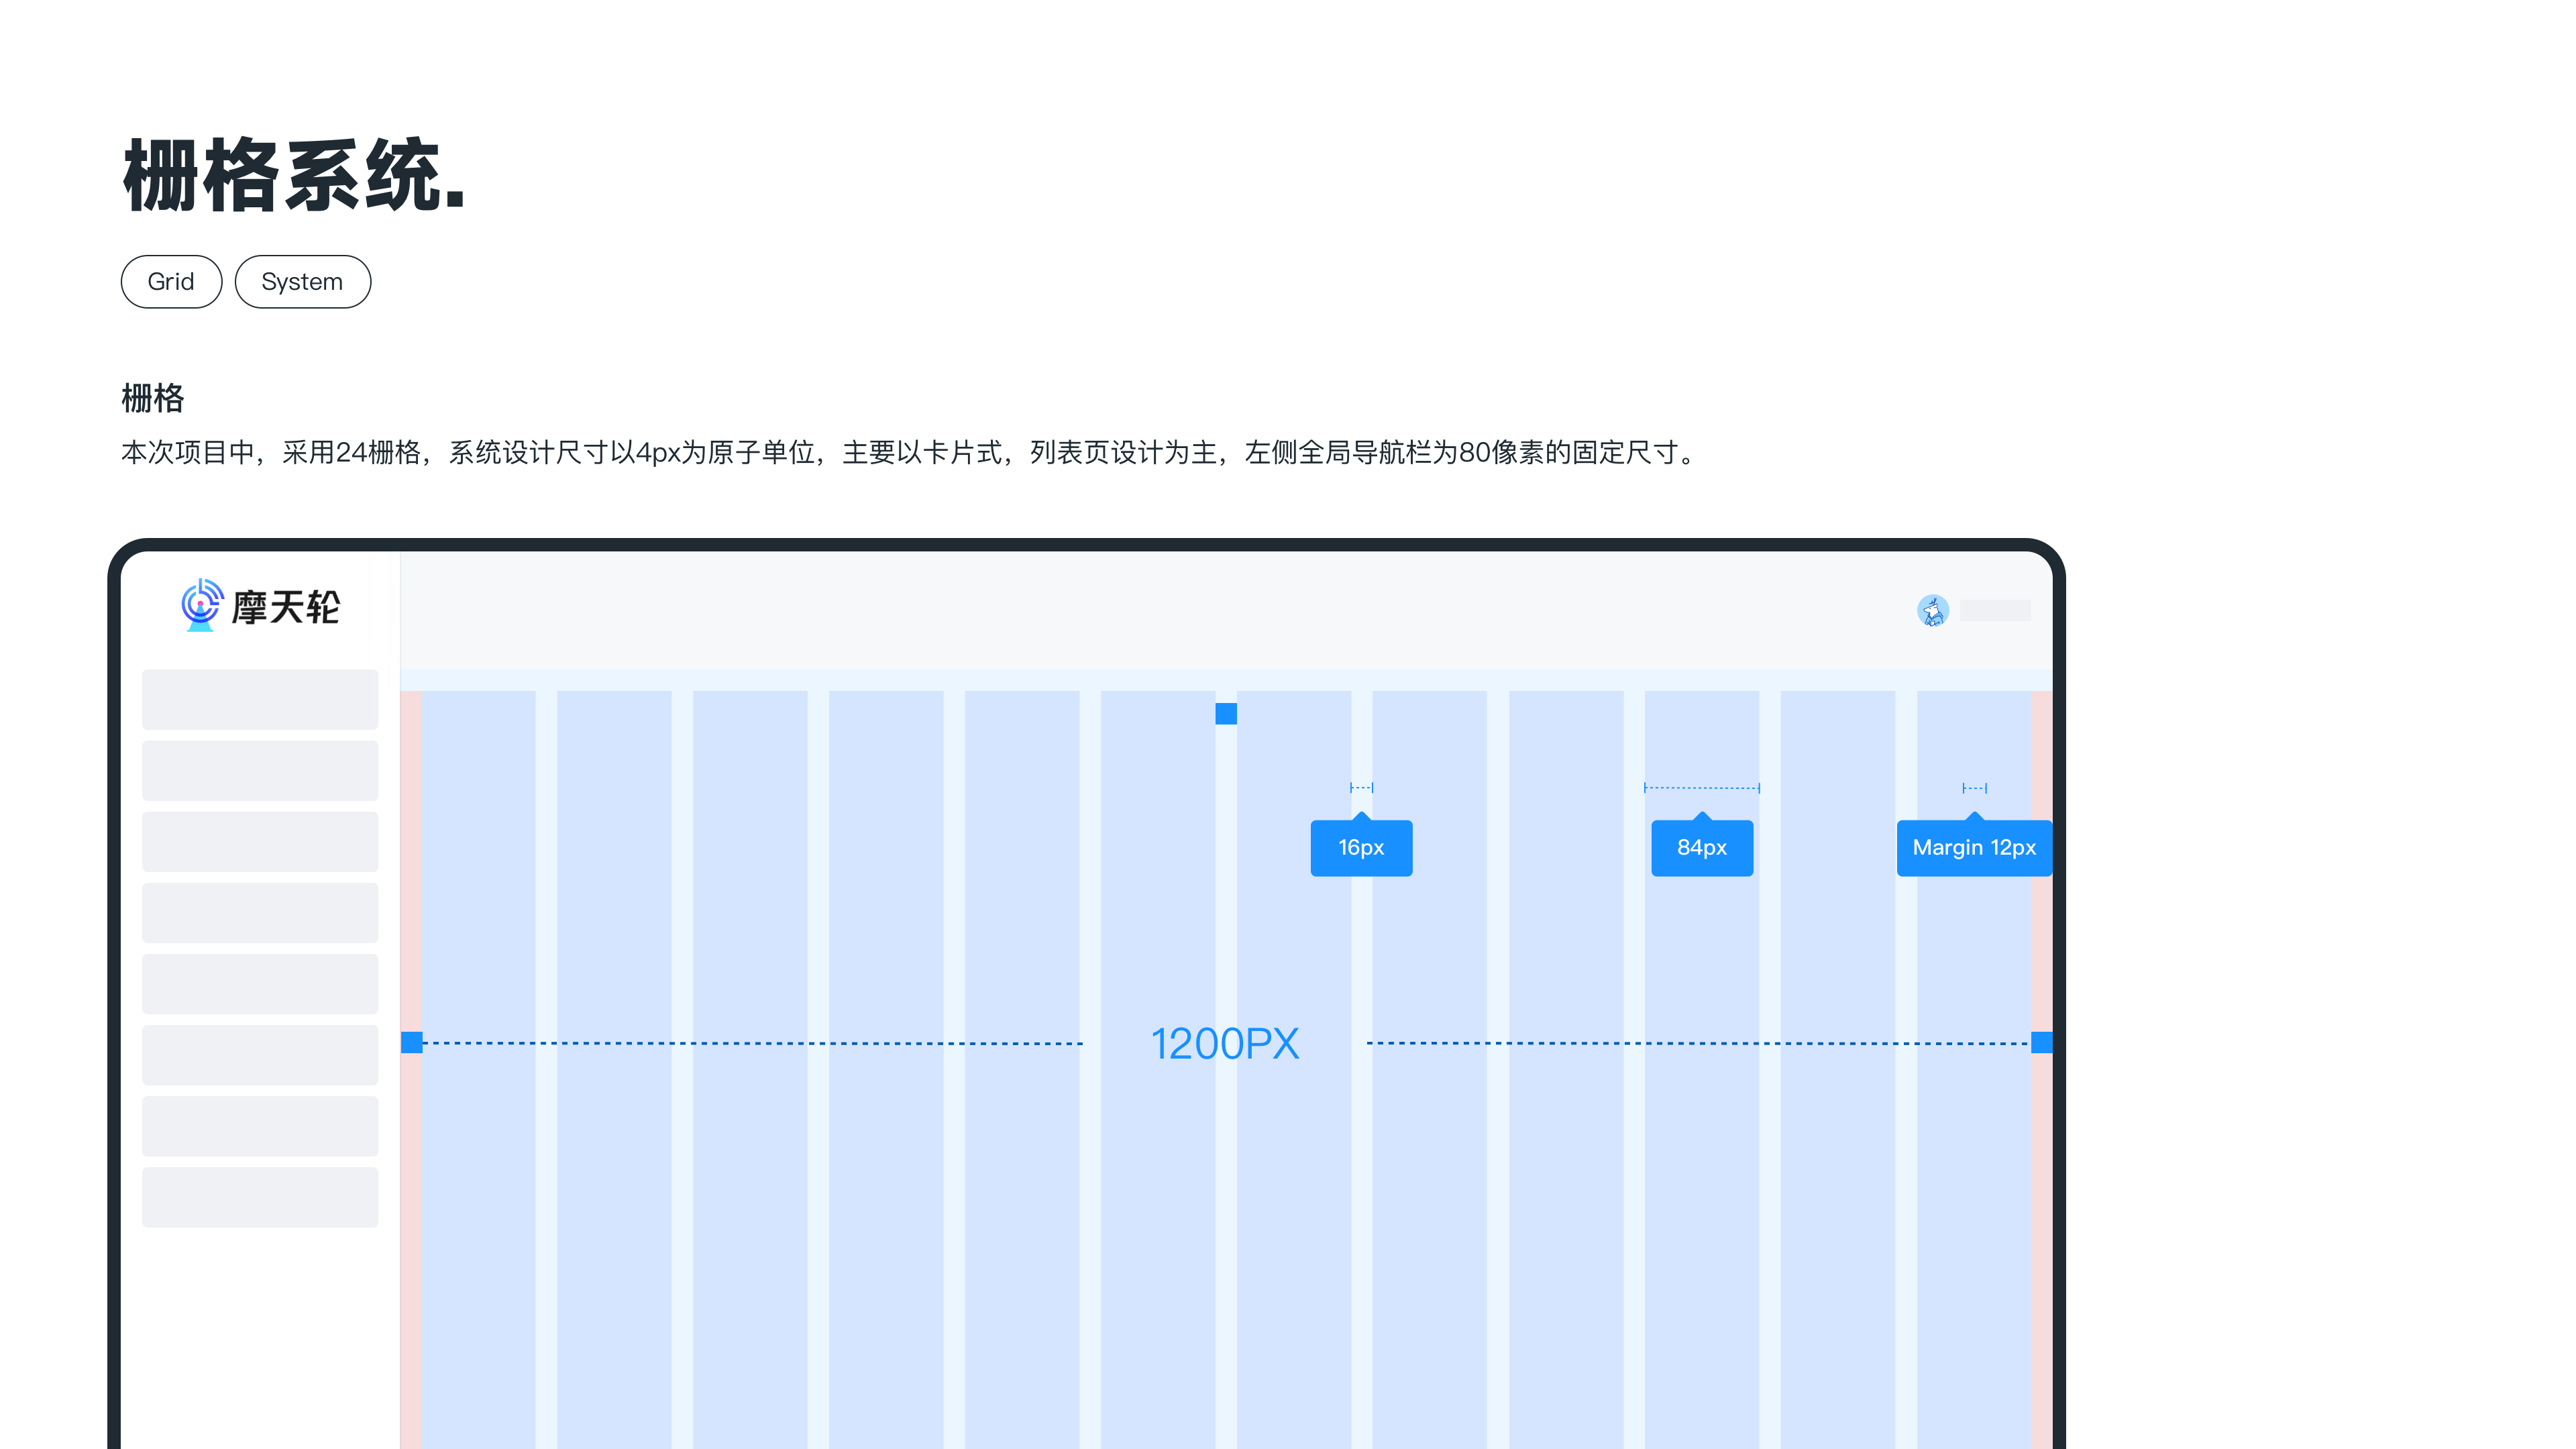Click the 摩天轮 Ferris wheel logo icon
The height and width of the screenshot is (1449, 2576).
pyautogui.click(x=201, y=605)
